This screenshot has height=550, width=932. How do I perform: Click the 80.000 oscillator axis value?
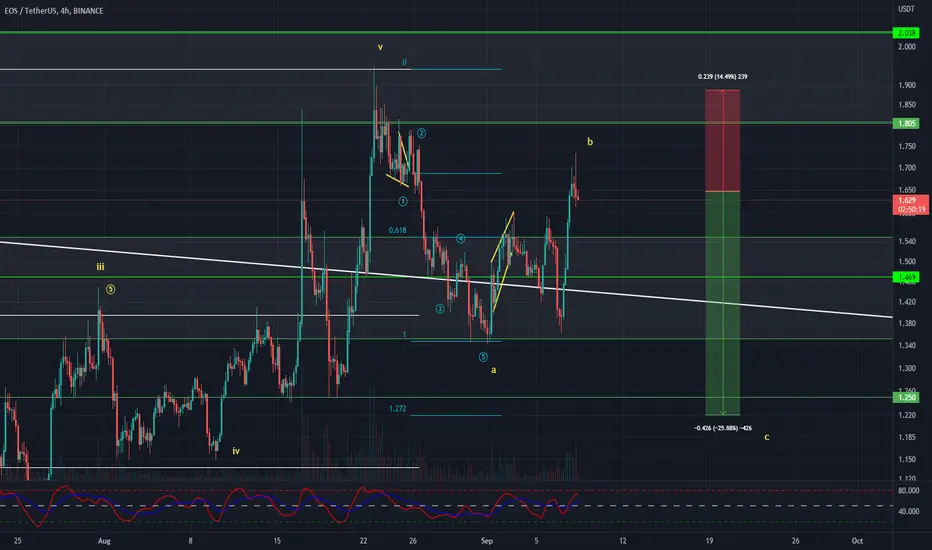pyautogui.click(x=909, y=491)
